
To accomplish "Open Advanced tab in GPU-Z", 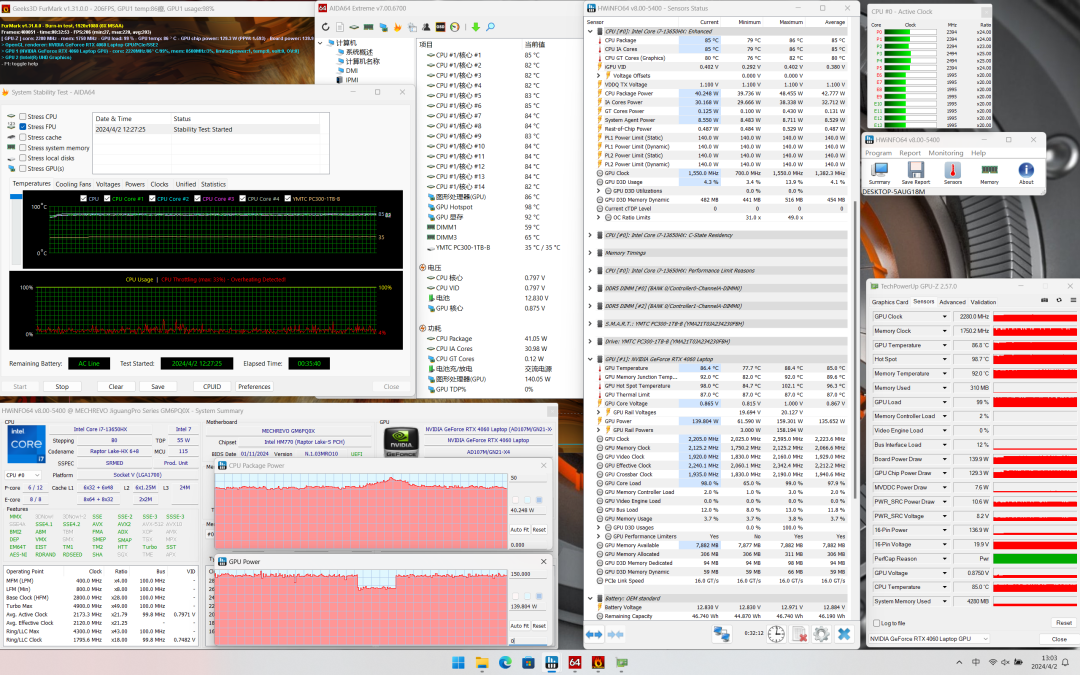I will coord(953,302).
